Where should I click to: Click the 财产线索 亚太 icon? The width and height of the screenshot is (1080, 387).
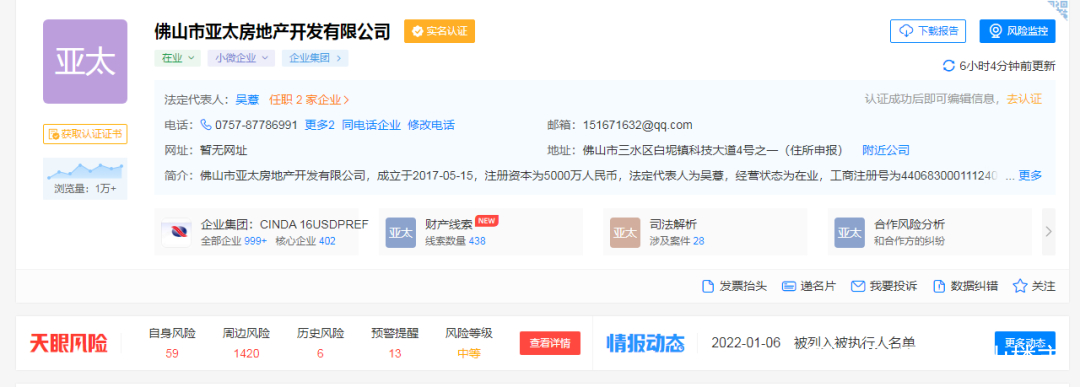click(x=400, y=233)
